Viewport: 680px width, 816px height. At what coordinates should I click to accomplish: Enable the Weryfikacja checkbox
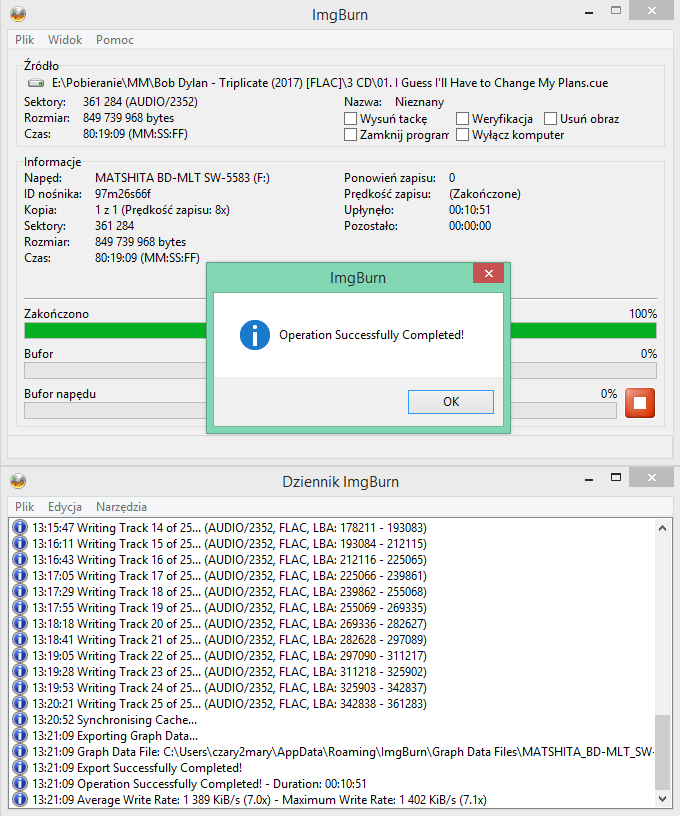pos(462,119)
